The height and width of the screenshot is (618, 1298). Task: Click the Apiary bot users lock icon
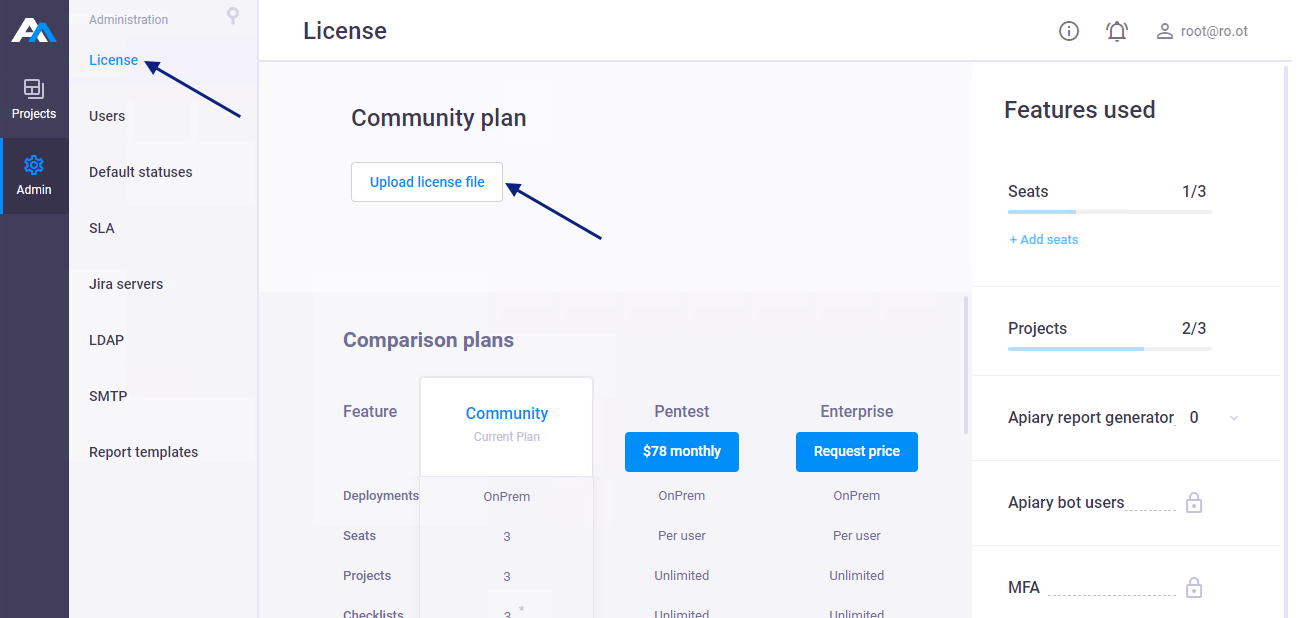coord(1194,503)
